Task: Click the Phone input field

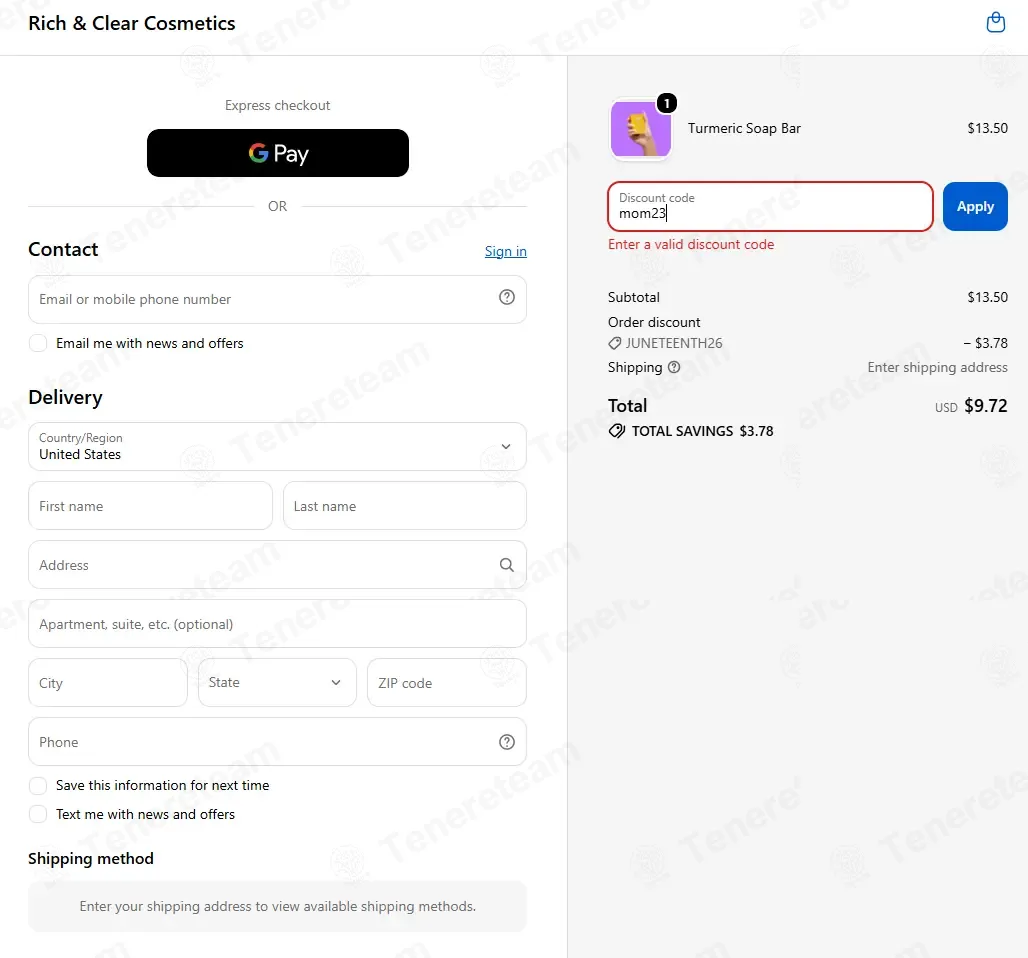Action: tap(277, 742)
